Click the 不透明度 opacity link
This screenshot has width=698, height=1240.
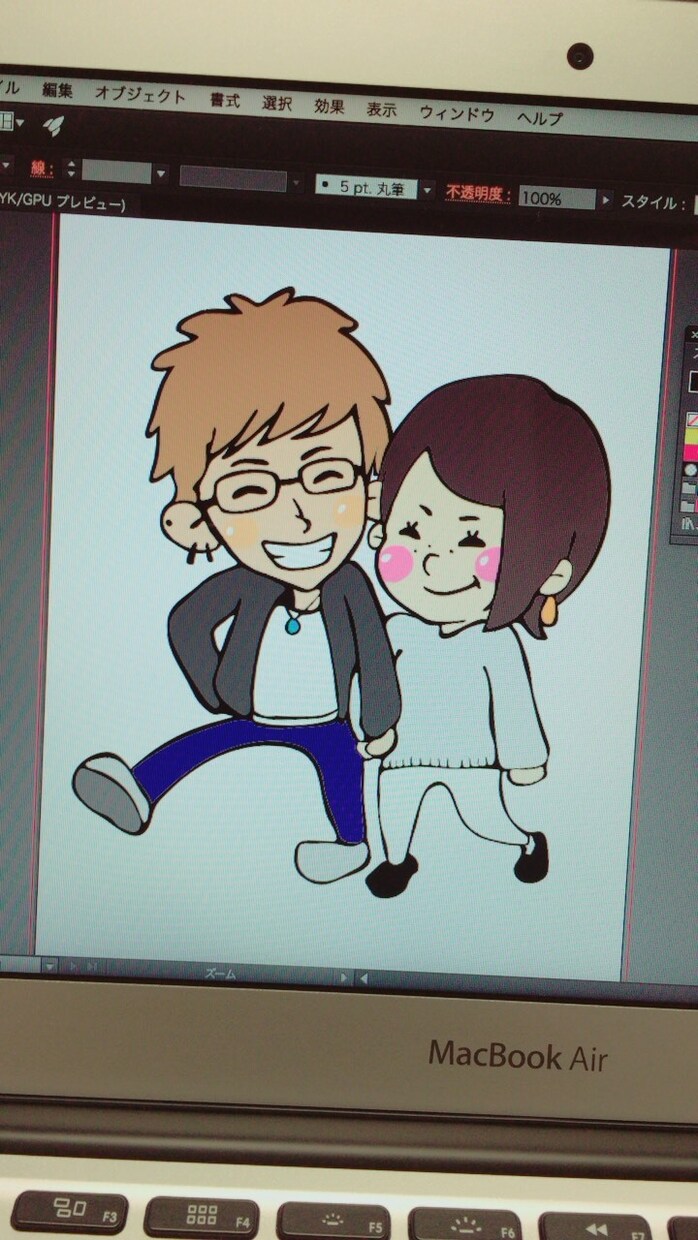point(478,193)
